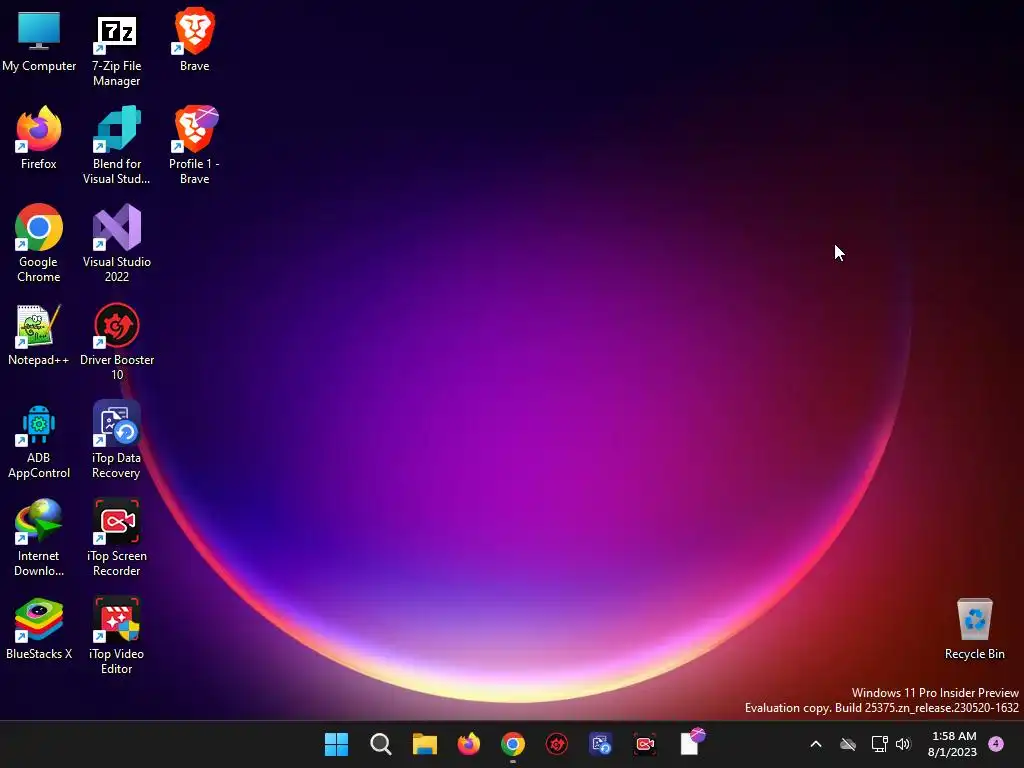
Task: Open the Windows Start menu
Action: point(336,744)
